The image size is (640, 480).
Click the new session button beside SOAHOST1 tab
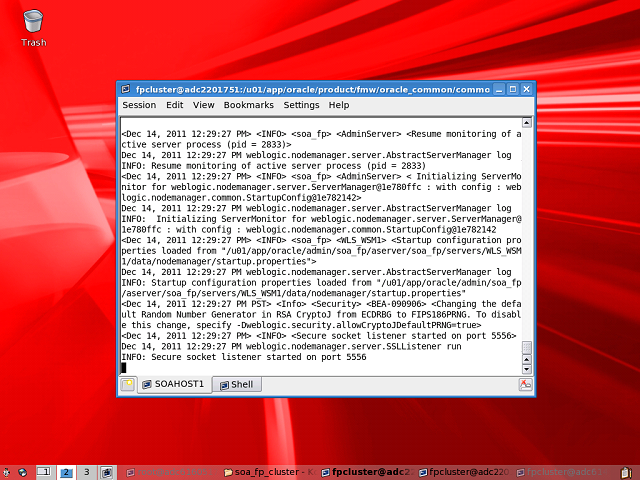tap(128, 384)
